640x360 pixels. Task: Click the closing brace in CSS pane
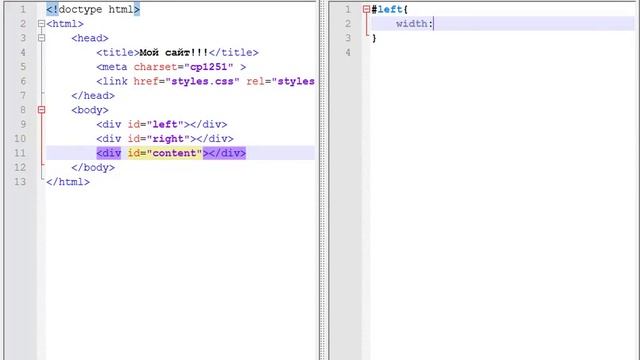[374, 38]
